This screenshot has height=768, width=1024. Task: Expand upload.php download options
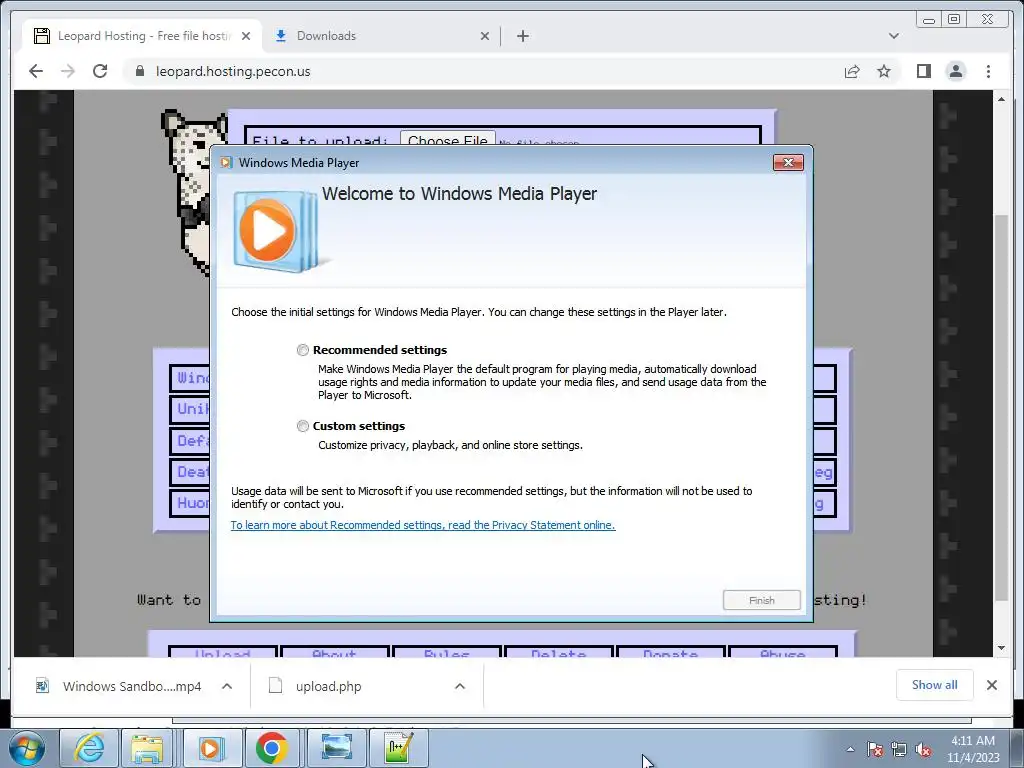pos(460,686)
